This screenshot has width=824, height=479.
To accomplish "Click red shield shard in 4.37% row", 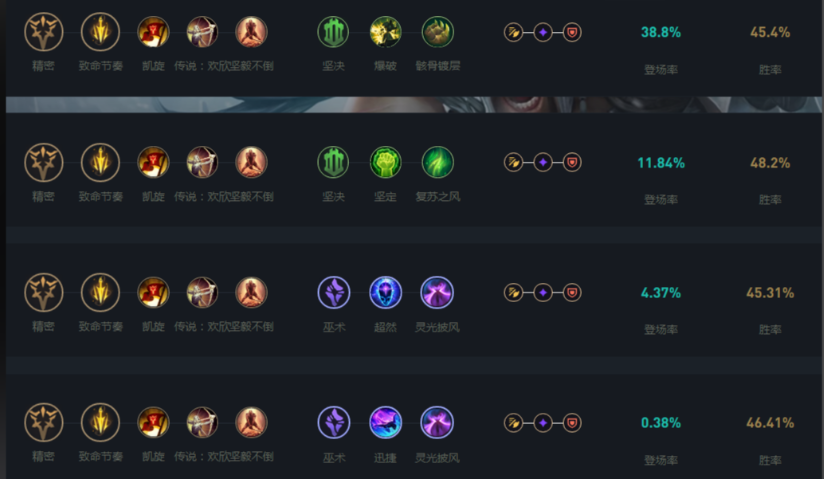I will [572, 292].
